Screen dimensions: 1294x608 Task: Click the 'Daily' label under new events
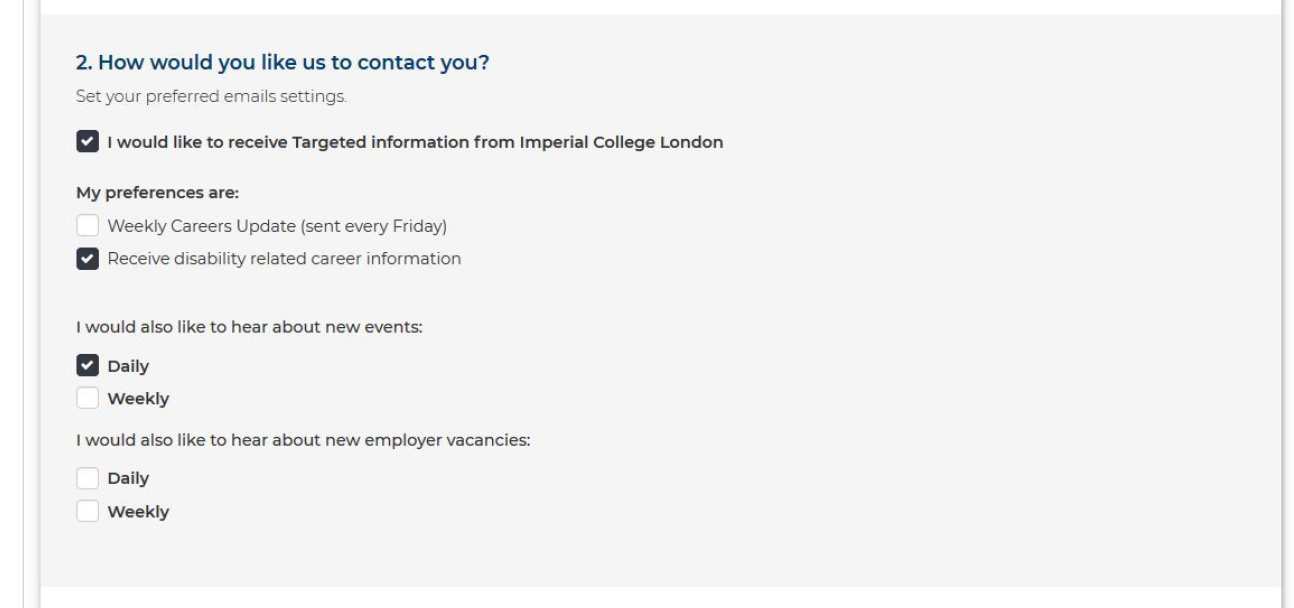tap(128, 366)
